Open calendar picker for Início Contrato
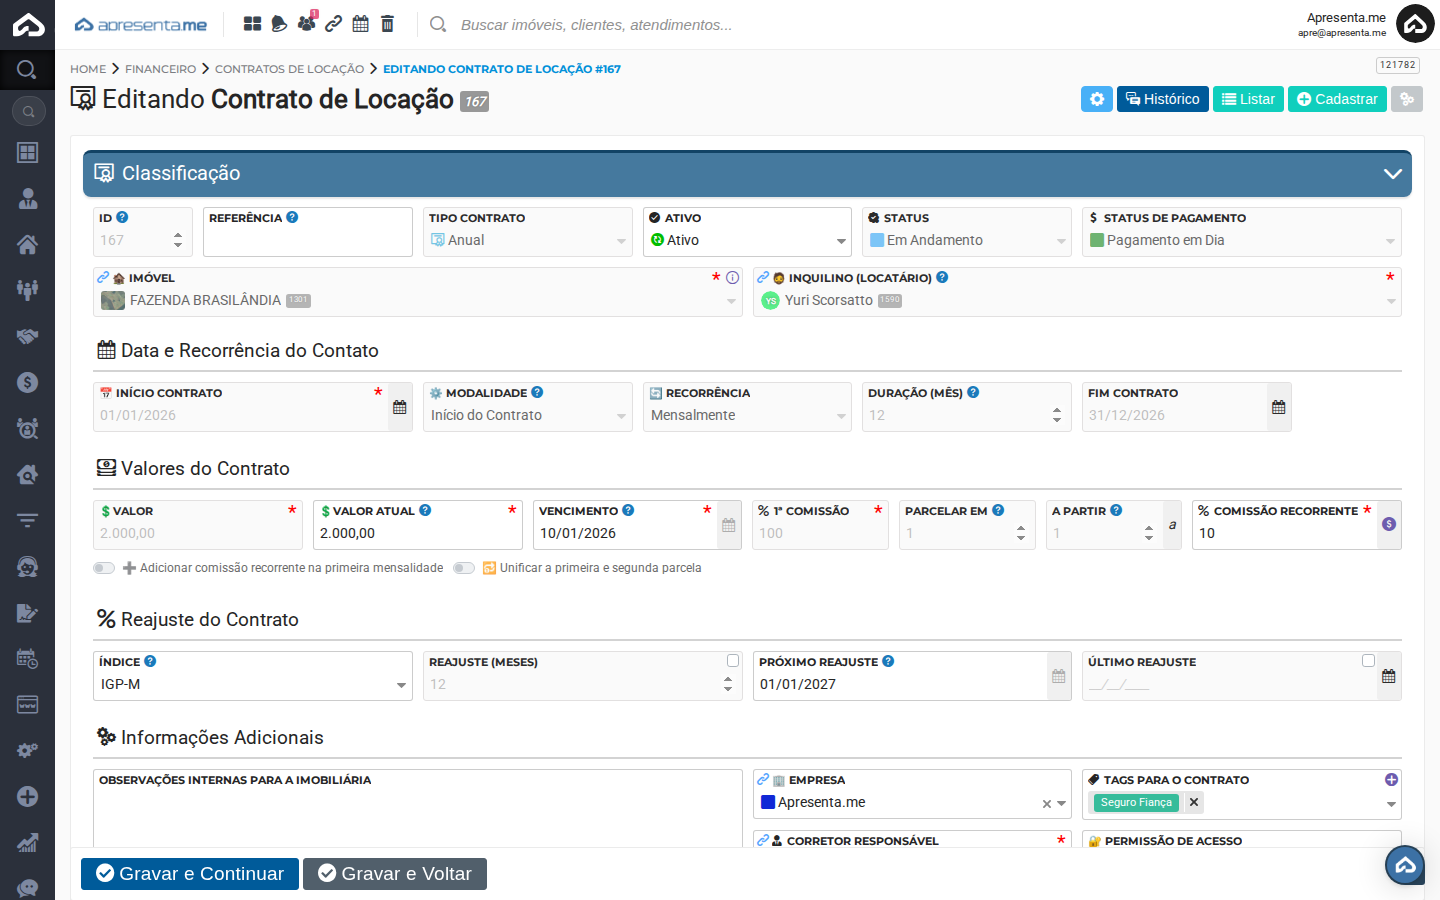This screenshot has height=900, width=1440. tap(400, 407)
